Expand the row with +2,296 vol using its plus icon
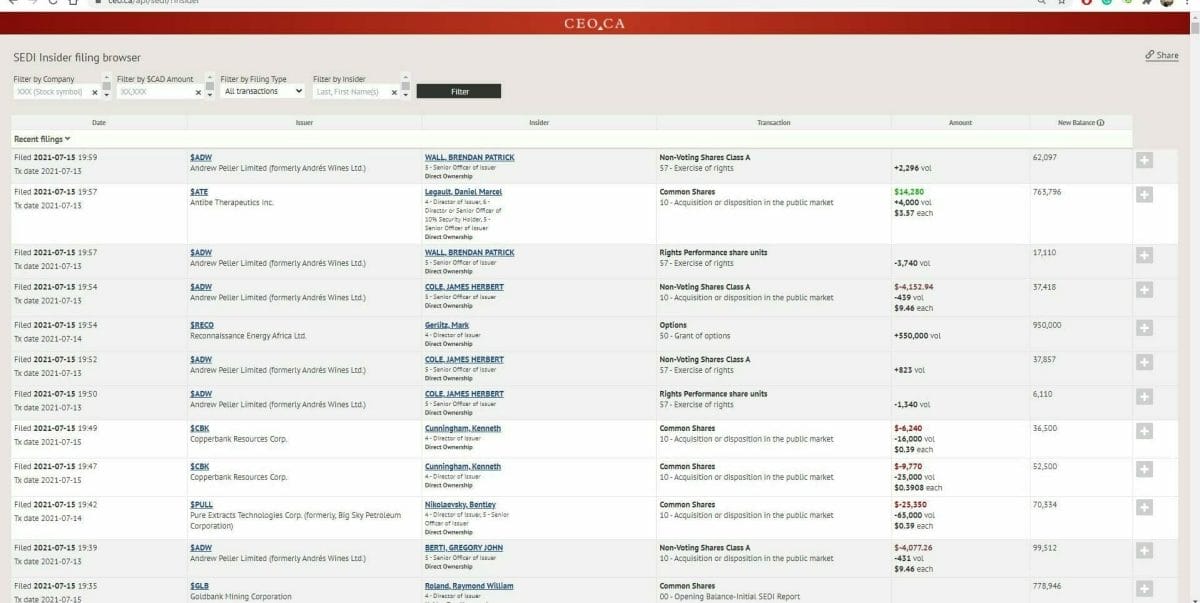1200x603 pixels. point(1144,160)
